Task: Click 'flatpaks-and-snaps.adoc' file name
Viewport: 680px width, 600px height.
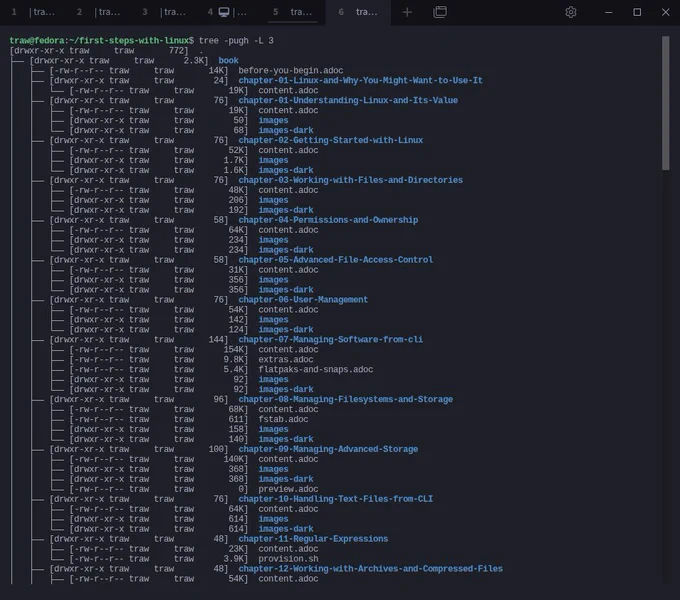Action: (316, 369)
